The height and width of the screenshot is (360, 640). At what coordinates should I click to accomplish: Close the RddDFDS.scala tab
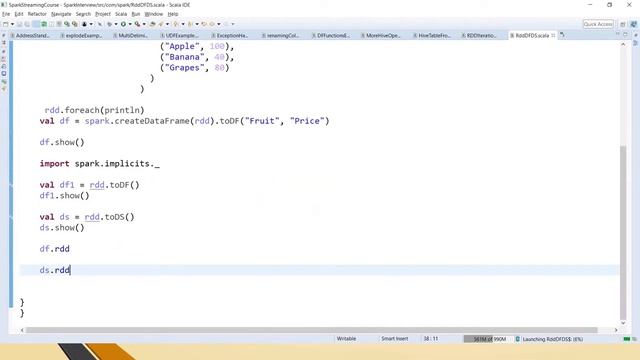coord(553,36)
